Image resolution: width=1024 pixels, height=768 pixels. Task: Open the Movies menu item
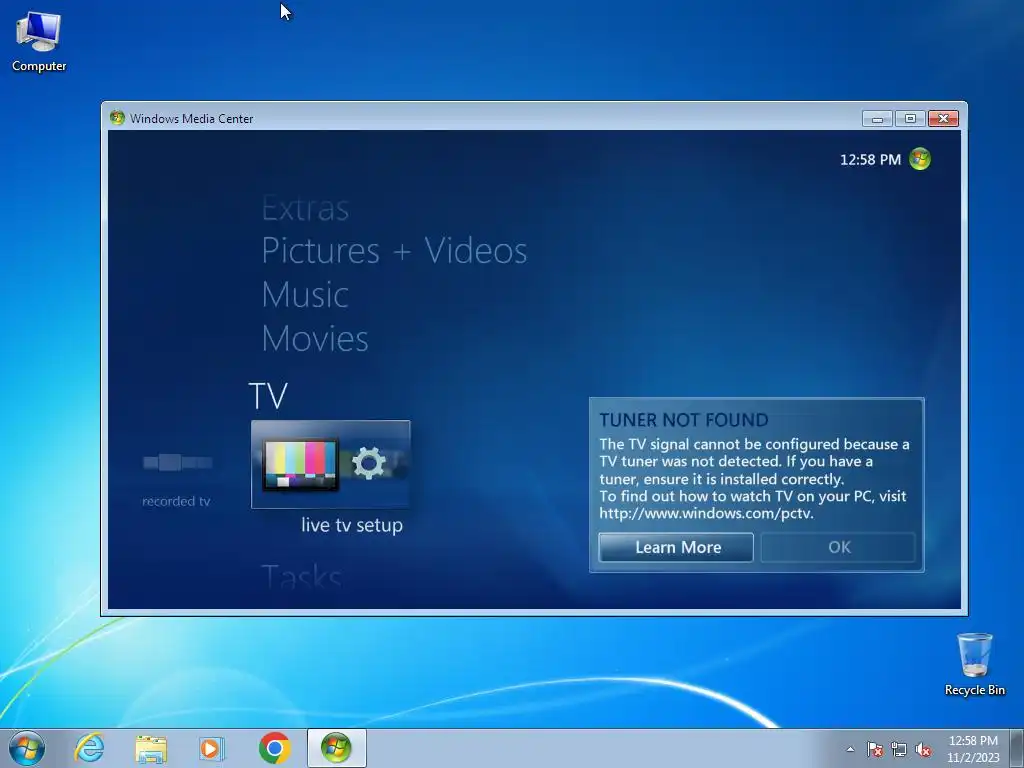[315, 338]
